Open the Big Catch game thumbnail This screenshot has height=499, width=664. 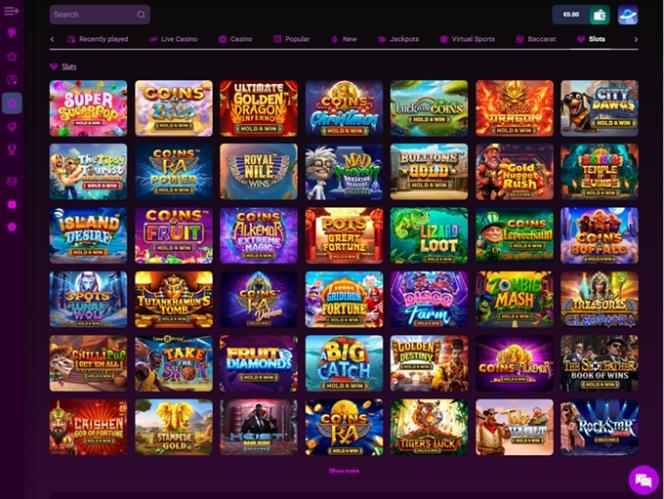click(x=344, y=363)
